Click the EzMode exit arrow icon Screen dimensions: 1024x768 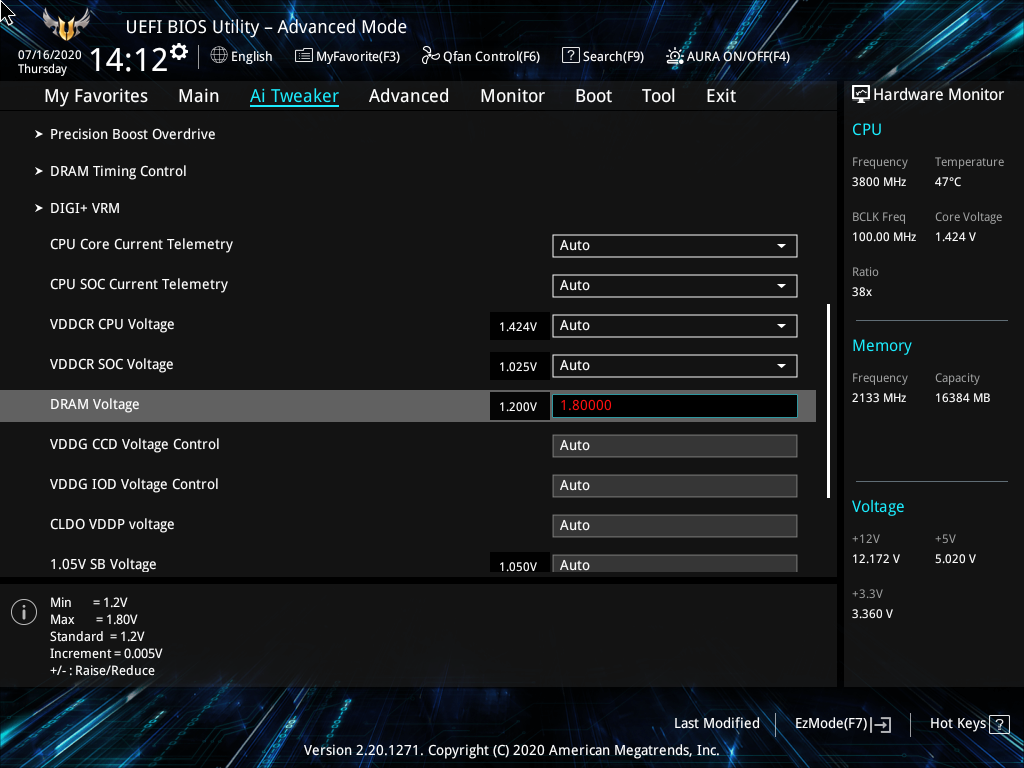click(x=882, y=724)
